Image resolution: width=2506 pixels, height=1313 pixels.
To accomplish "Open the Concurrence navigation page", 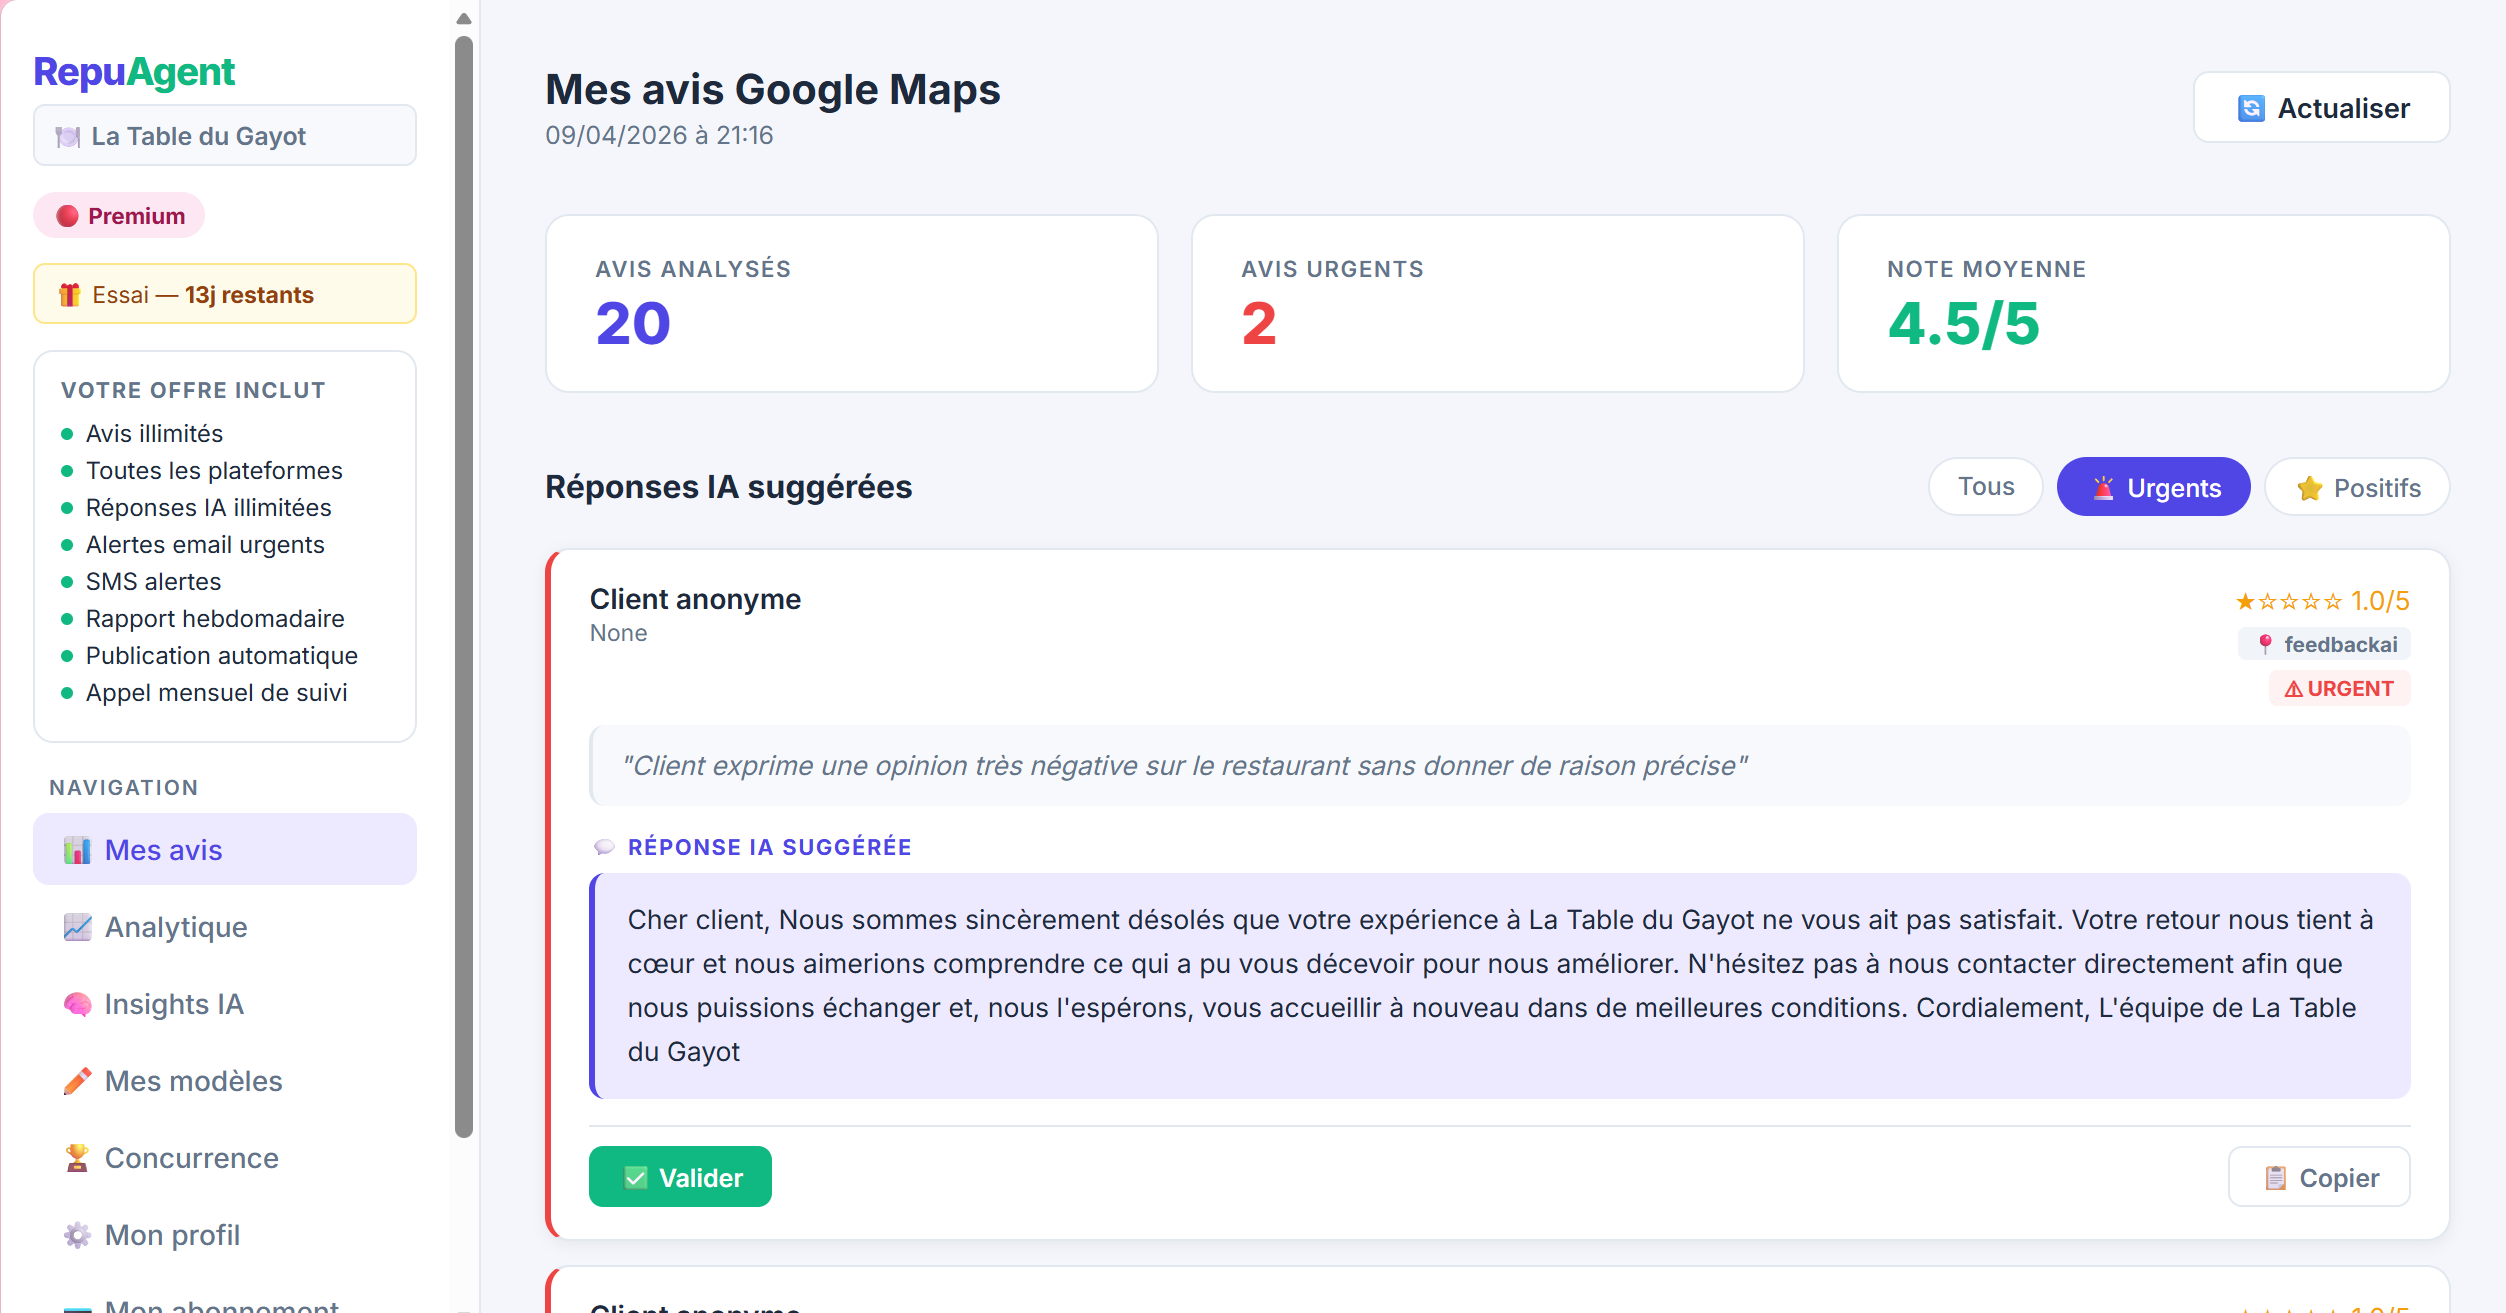I will tap(191, 1158).
